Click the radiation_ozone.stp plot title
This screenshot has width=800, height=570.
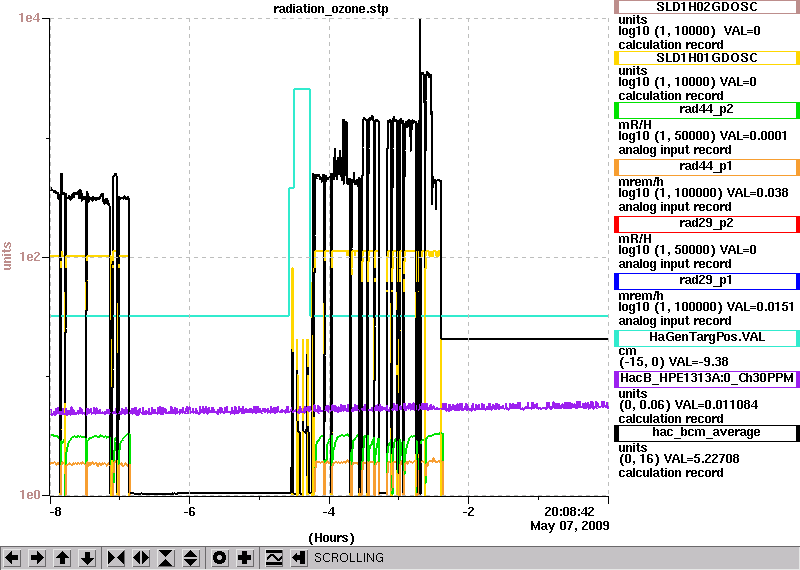[330, 9]
